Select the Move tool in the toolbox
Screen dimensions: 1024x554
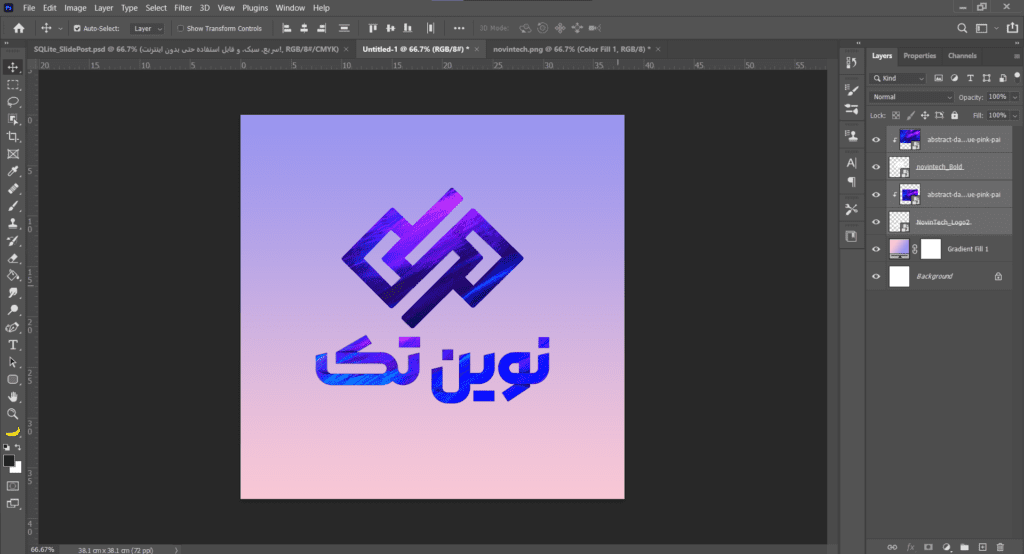coord(12,67)
